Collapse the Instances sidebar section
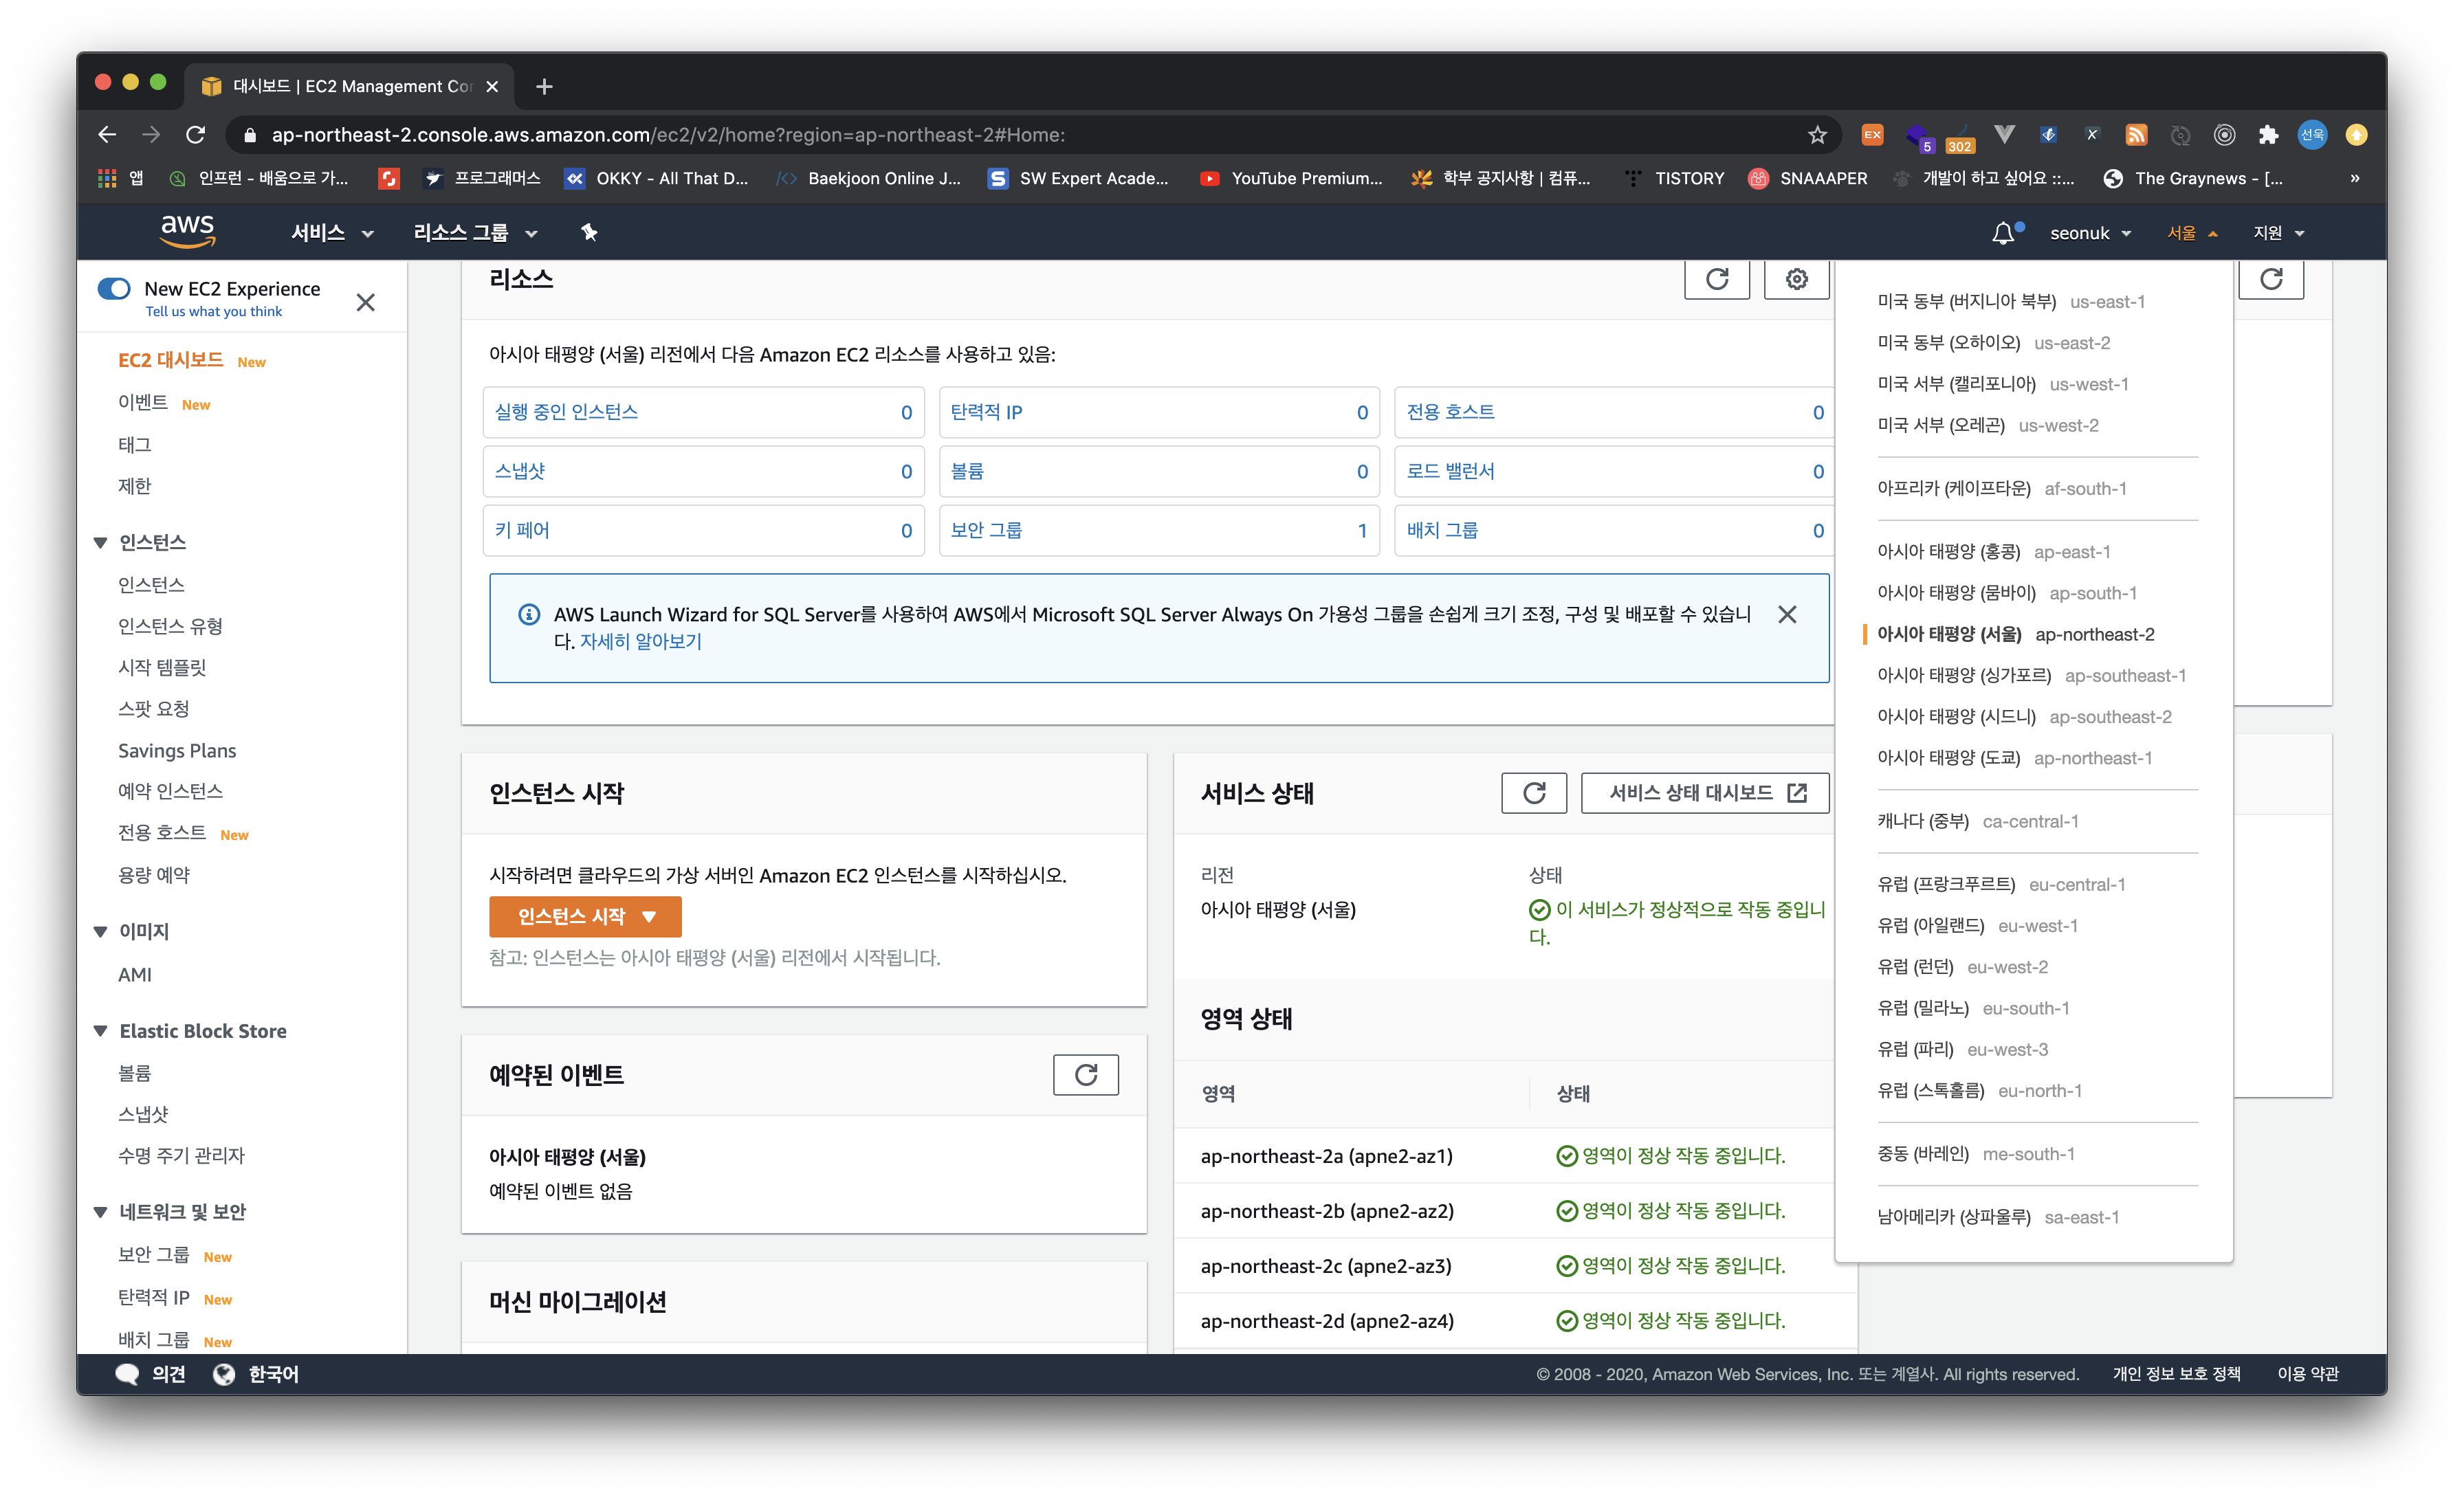The image size is (2464, 1497). (100, 543)
